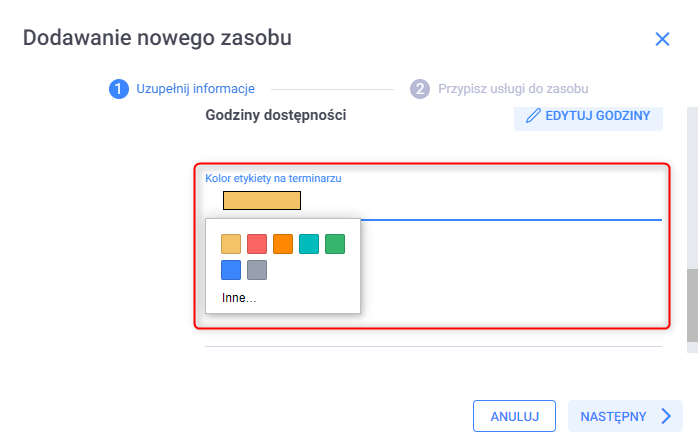Screen dimensions: 698x447
Task: Pick the light orange color swatch
Action: point(231,243)
